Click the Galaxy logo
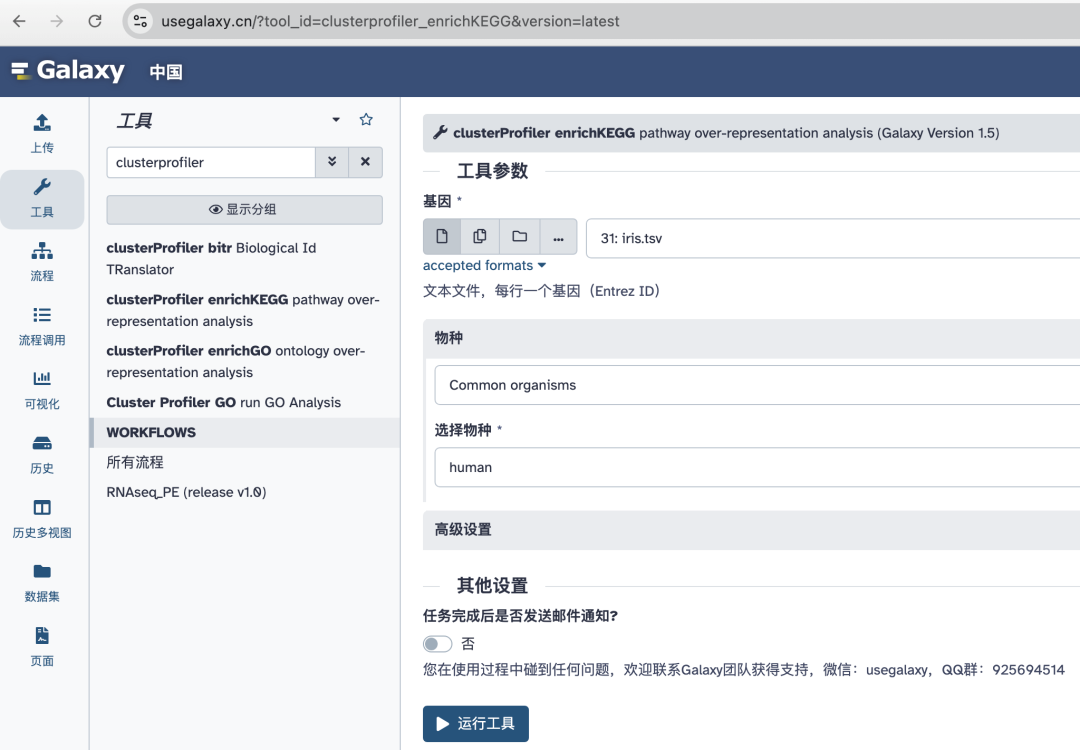The width and height of the screenshot is (1080, 750). (68, 70)
